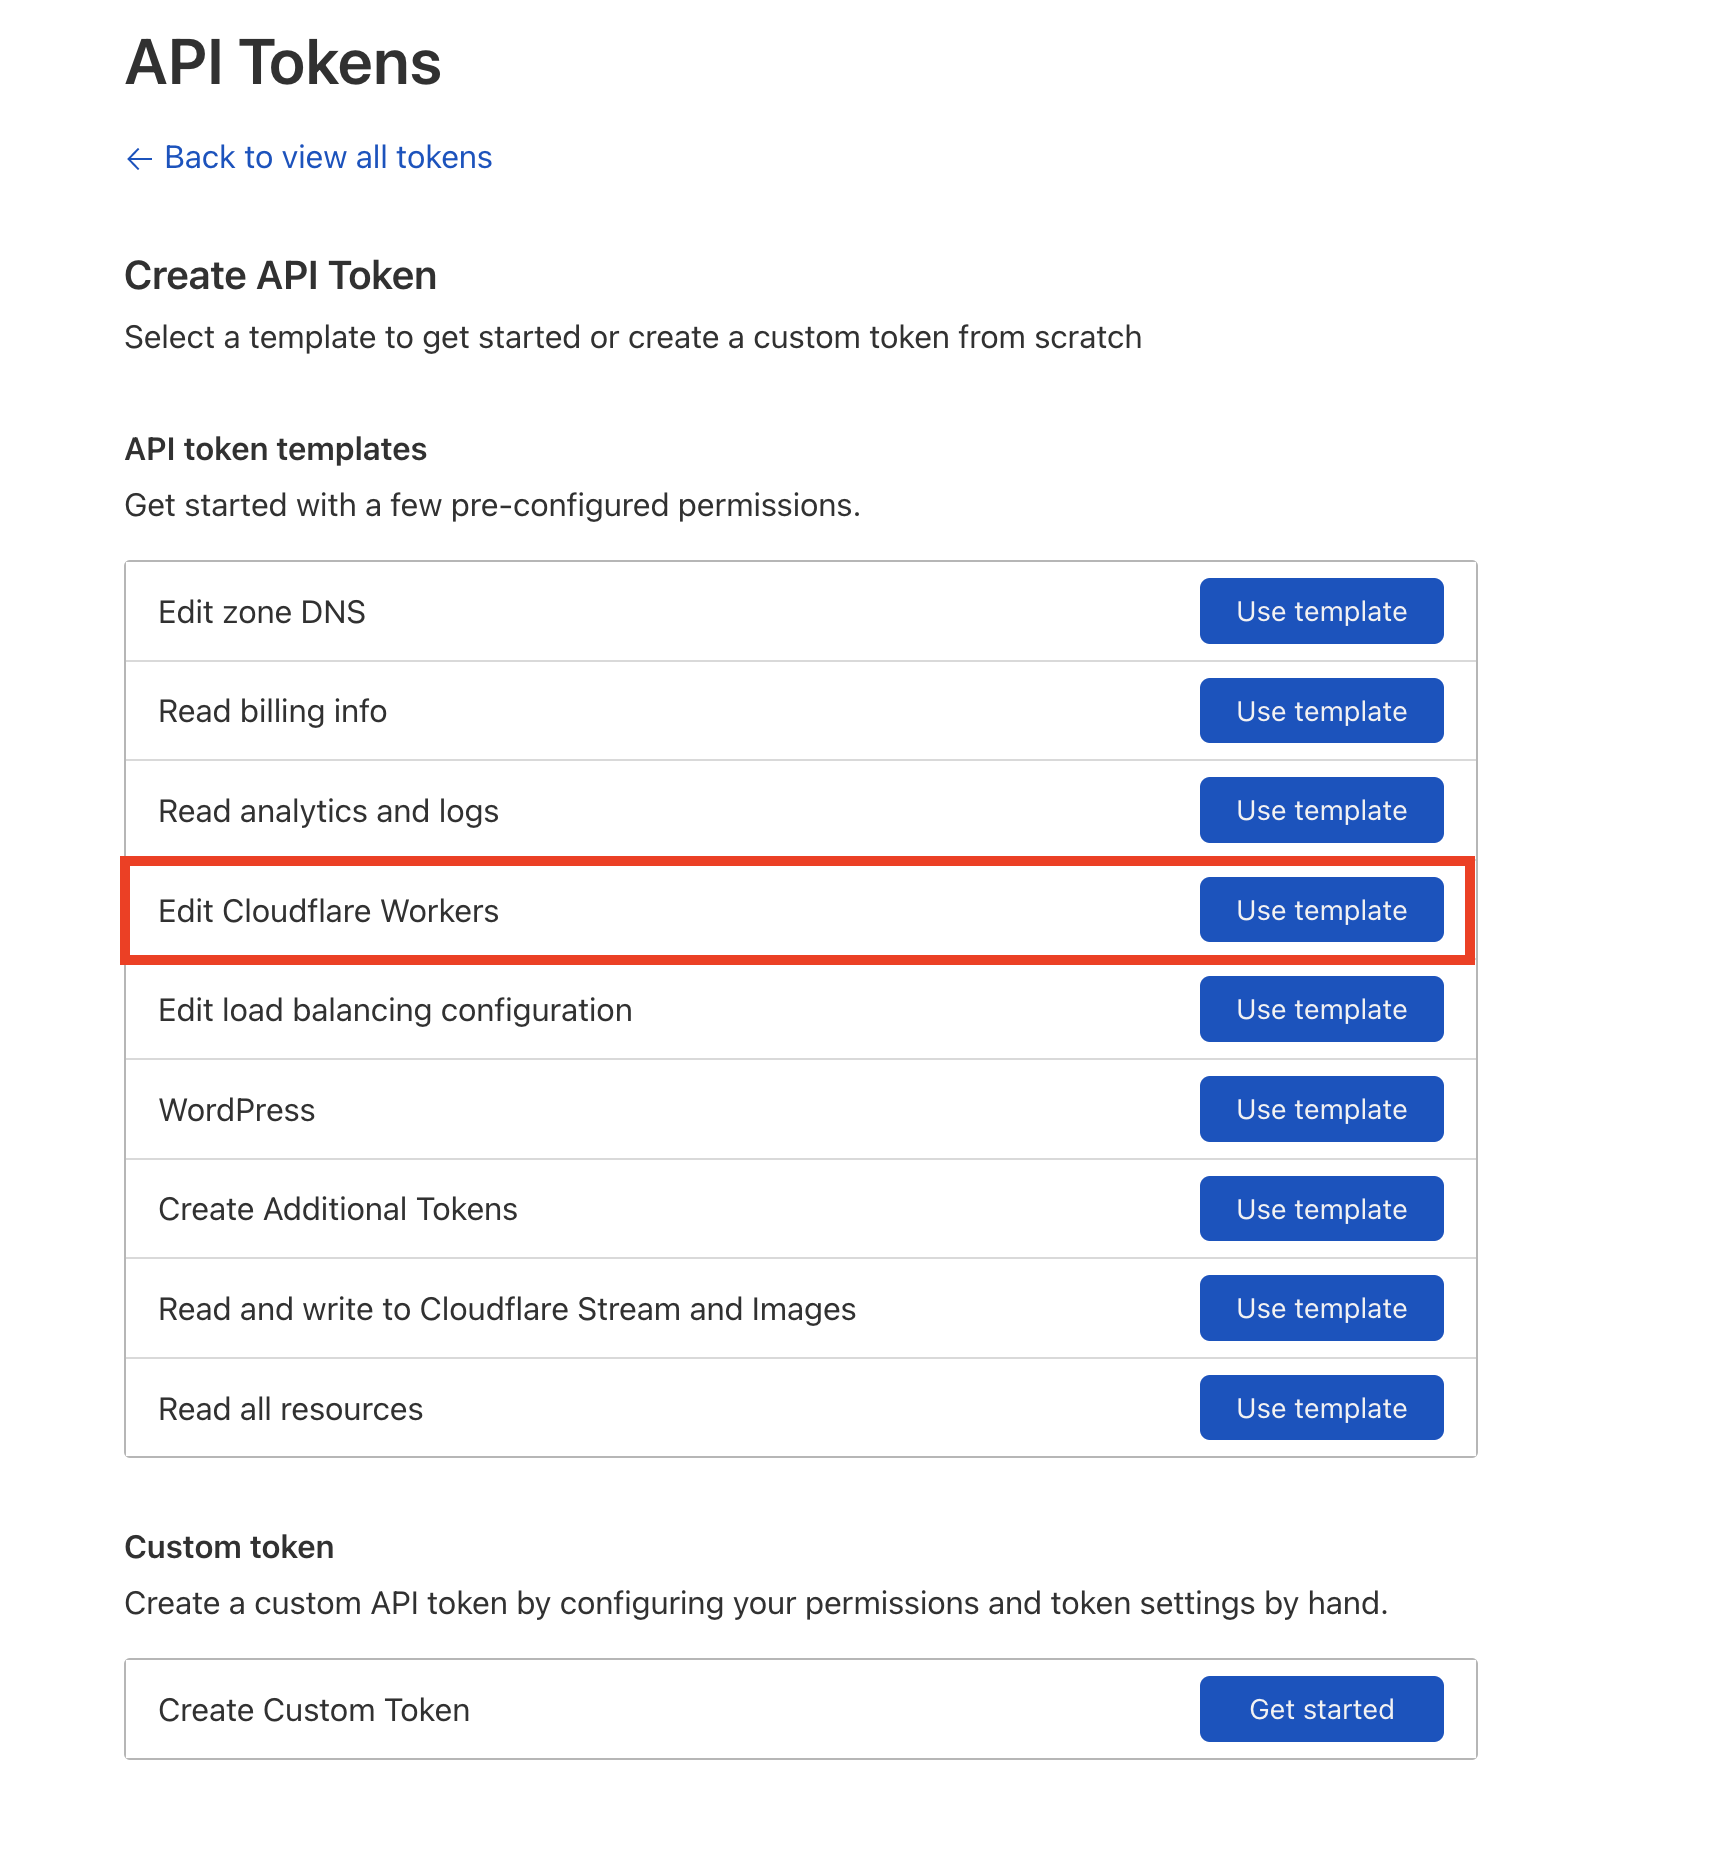Use template for Create Additional Tokens

(1321, 1208)
